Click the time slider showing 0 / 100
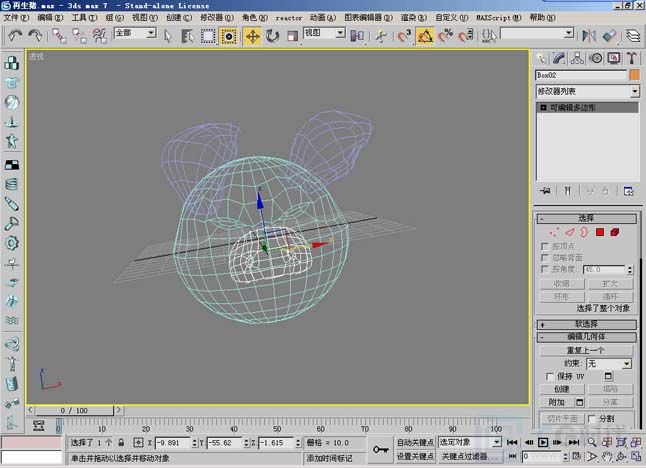646x468 pixels. (74, 410)
